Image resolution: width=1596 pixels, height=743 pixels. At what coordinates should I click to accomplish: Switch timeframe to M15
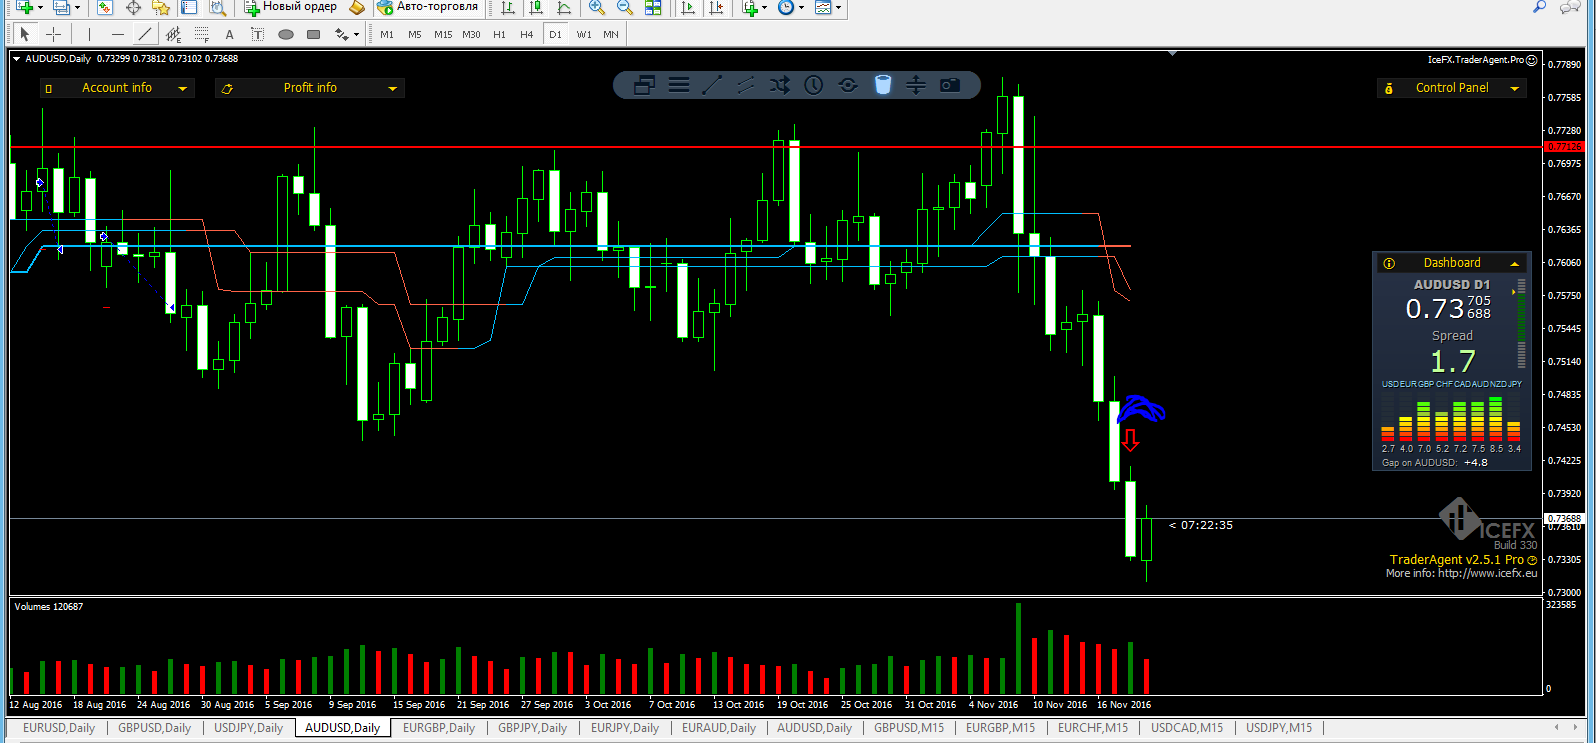443,34
